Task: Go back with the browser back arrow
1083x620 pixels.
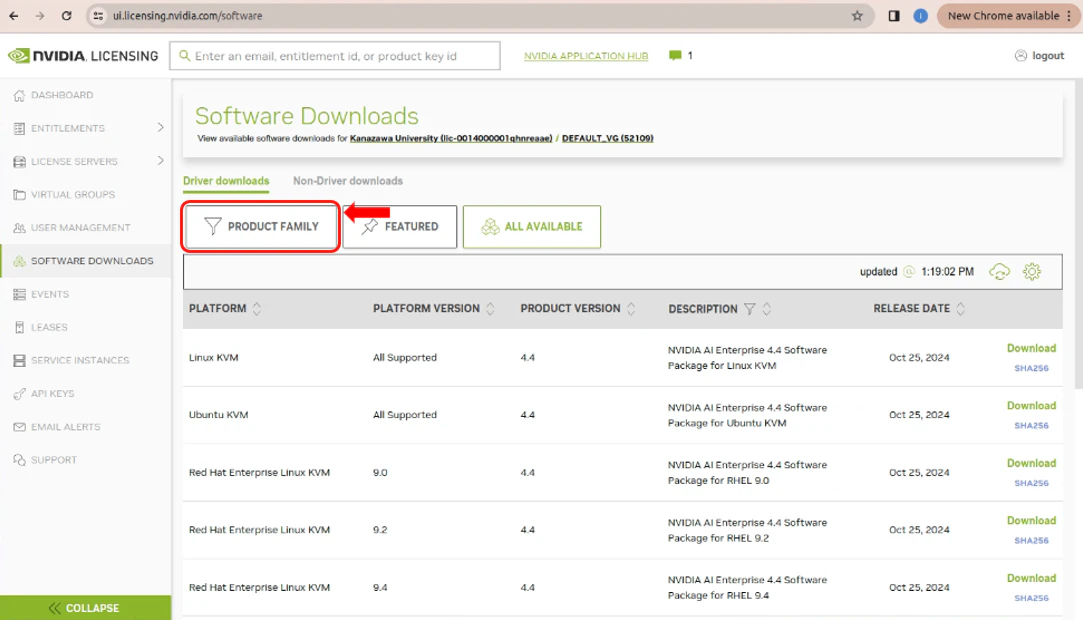Action: 14,15
